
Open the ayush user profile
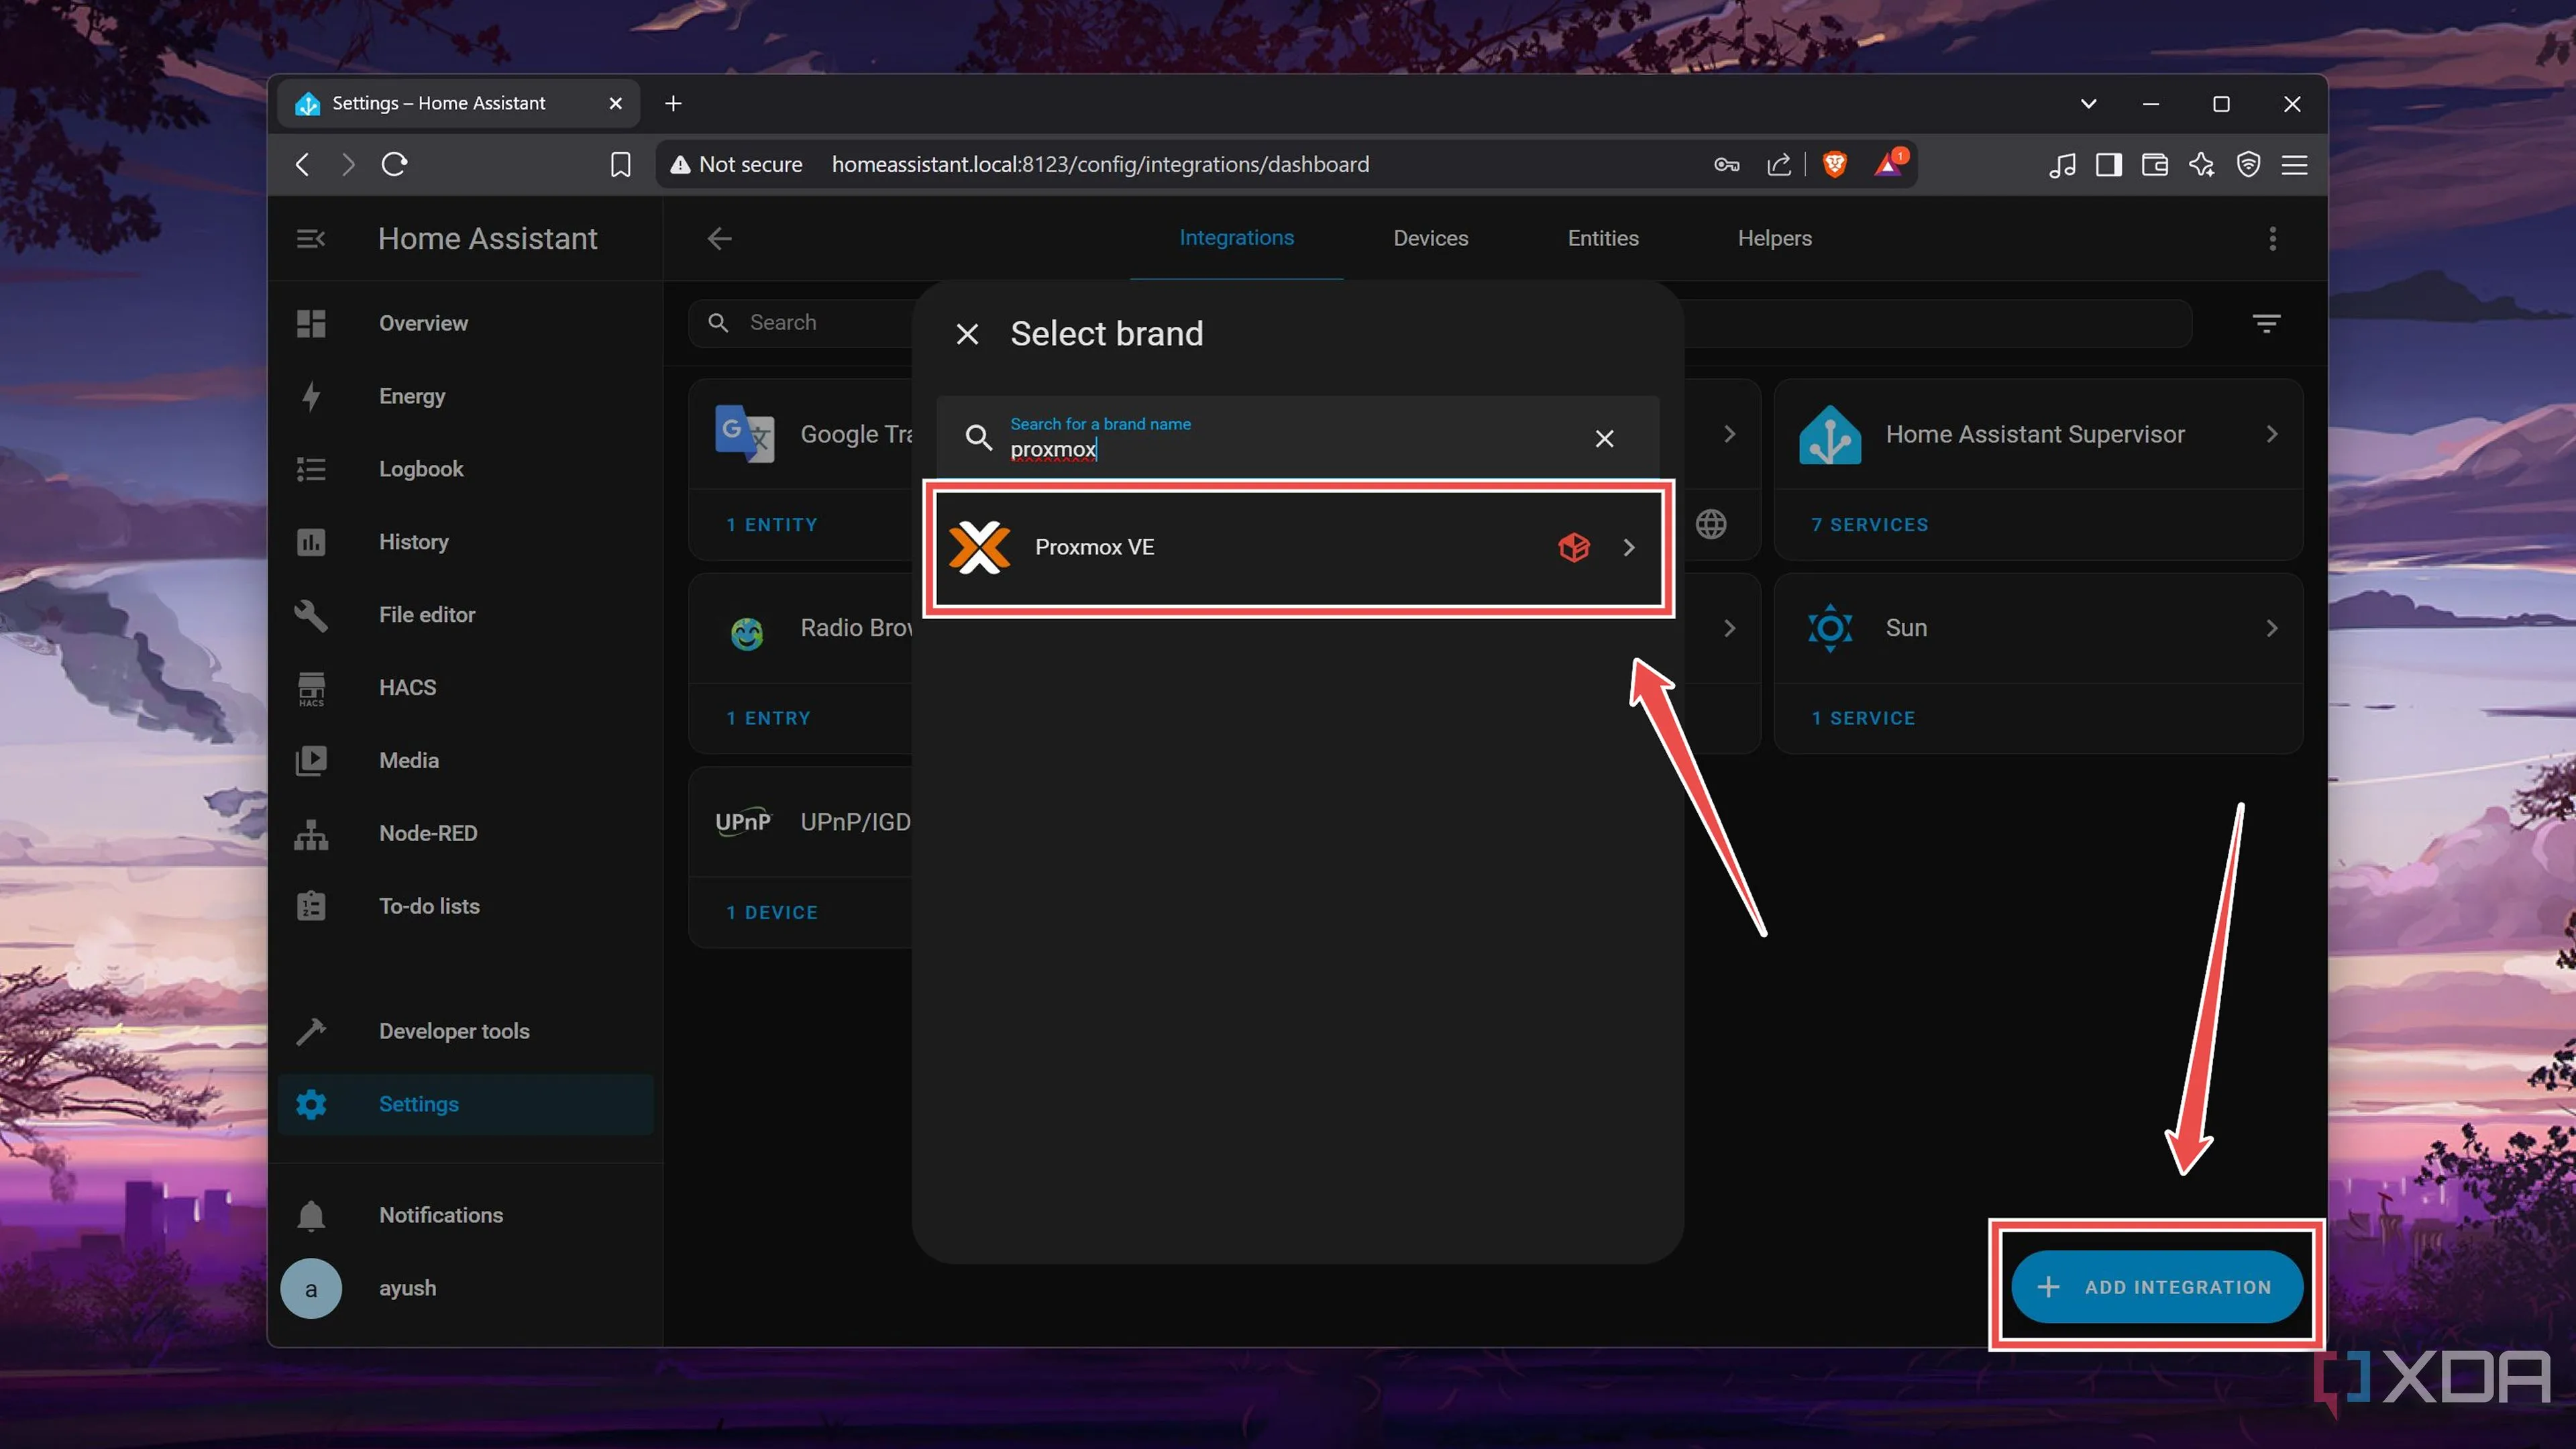(x=465, y=1288)
